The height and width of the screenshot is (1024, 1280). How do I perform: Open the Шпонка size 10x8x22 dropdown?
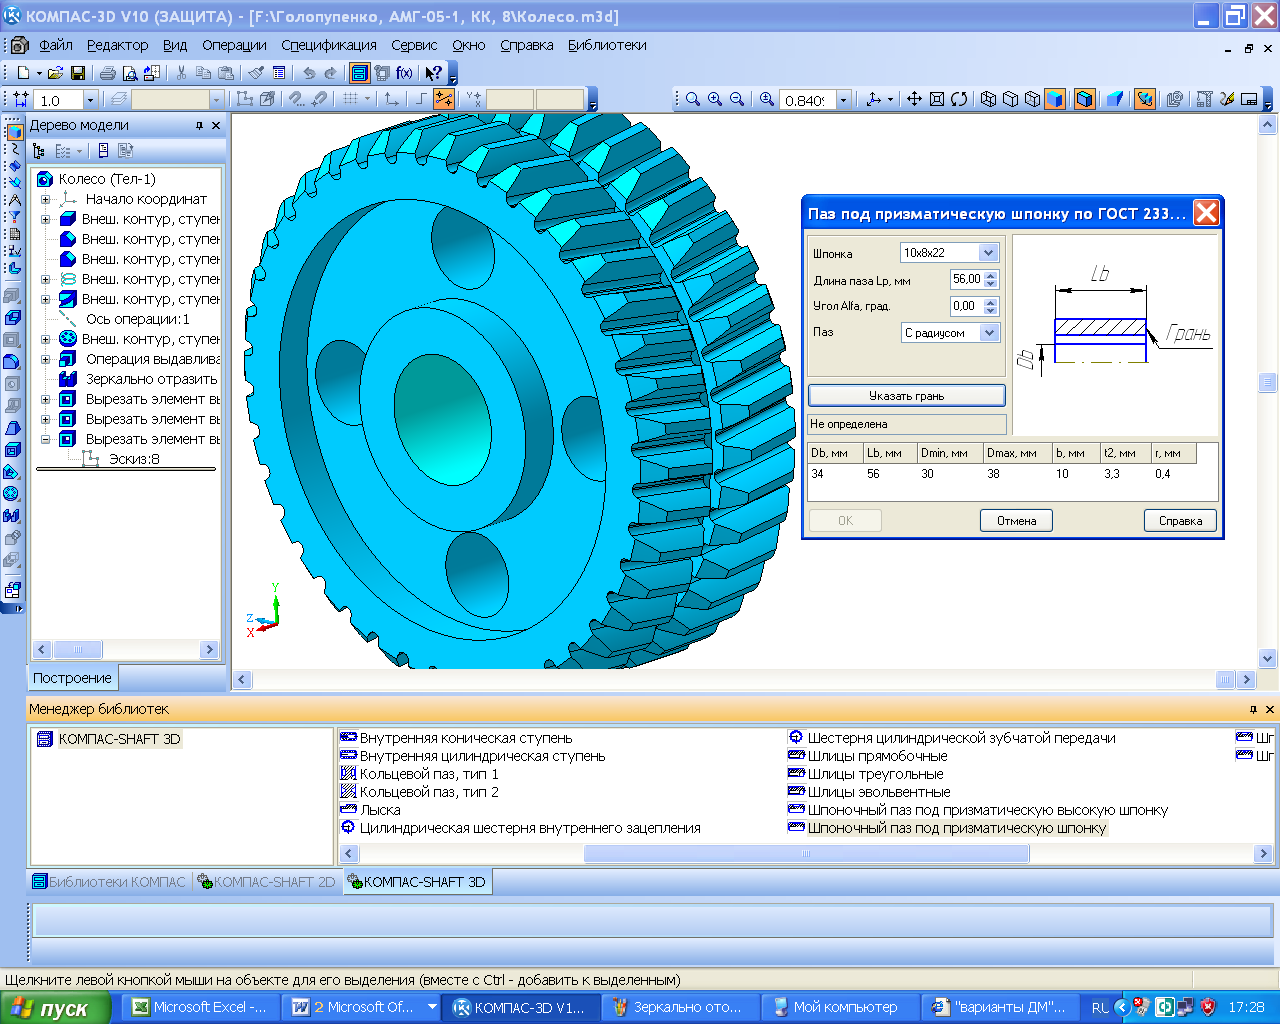point(988,253)
